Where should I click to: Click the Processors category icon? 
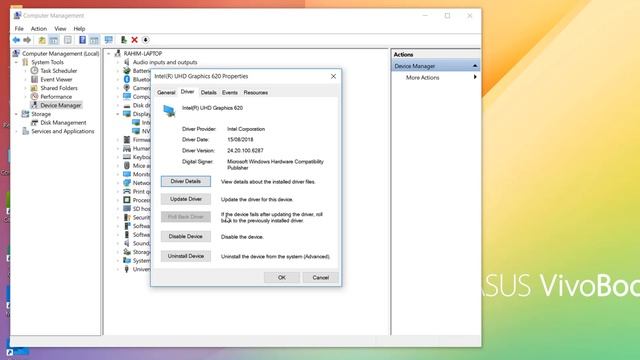pos(127,200)
